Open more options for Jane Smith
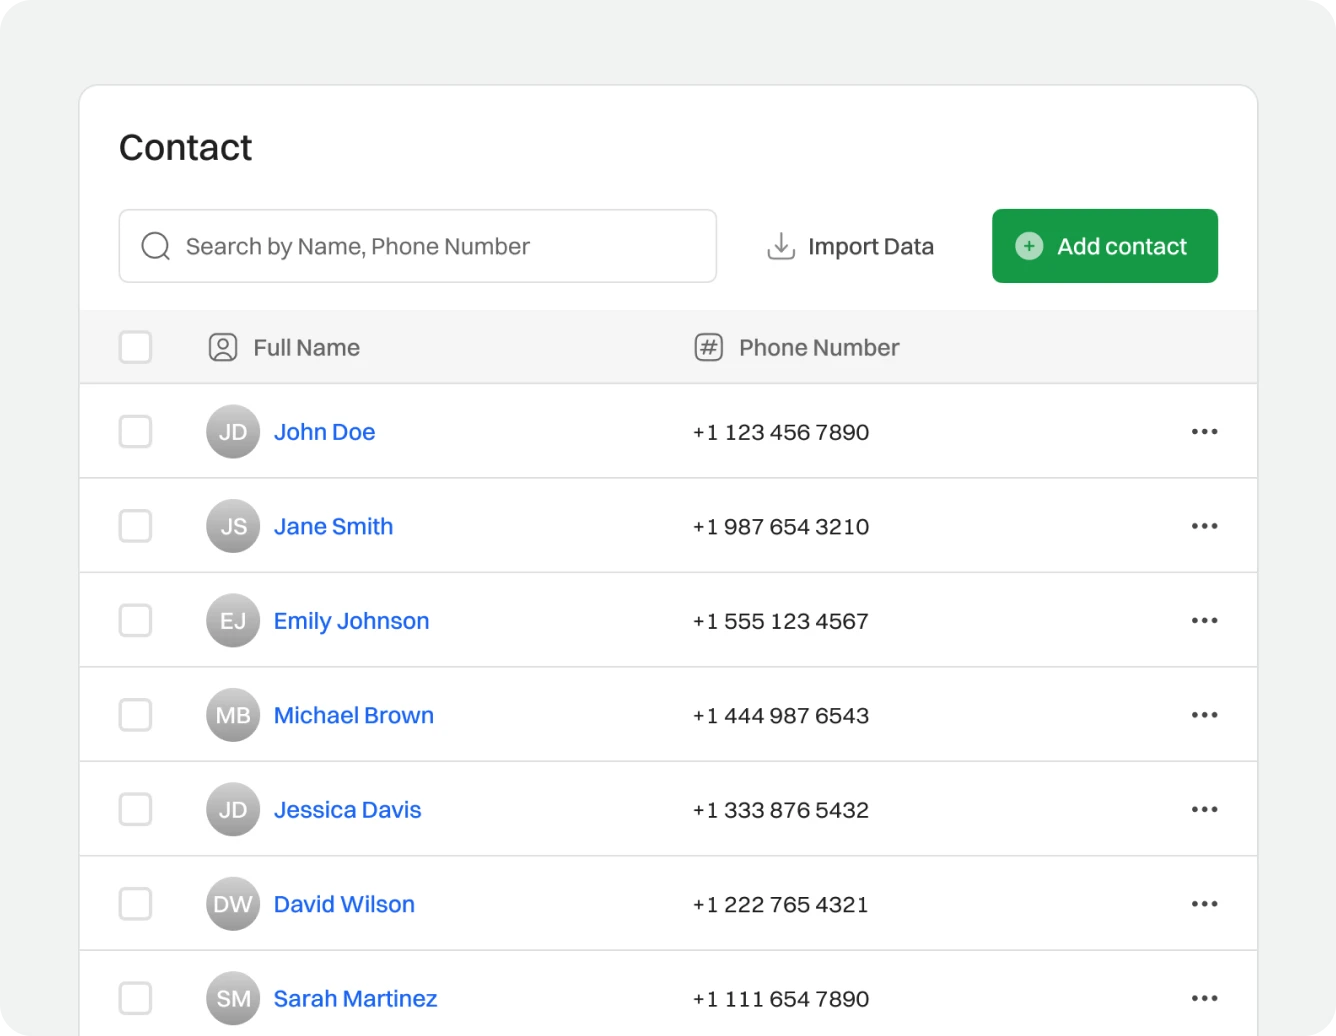The height and width of the screenshot is (1036, 1336). pyautogui.click(x=1204, y=526)
